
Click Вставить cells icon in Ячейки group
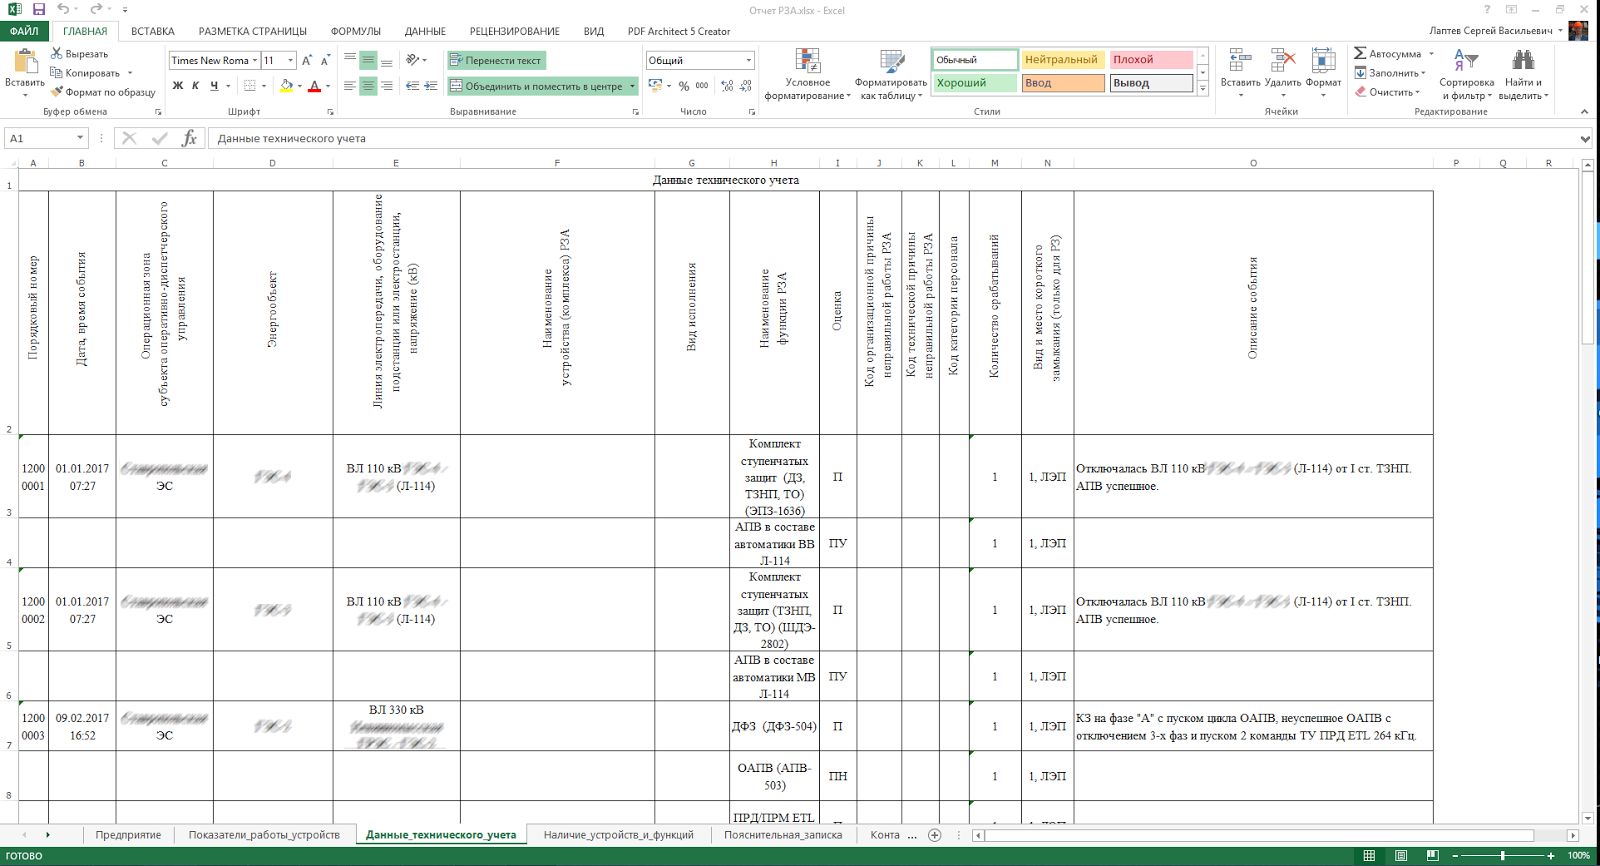(x=1240, y=61)
